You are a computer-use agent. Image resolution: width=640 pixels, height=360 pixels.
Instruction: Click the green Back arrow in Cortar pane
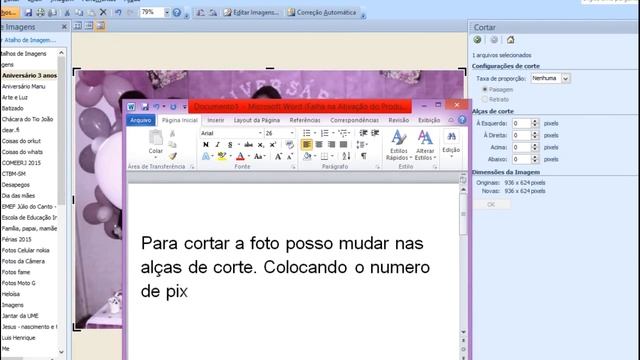477,40
